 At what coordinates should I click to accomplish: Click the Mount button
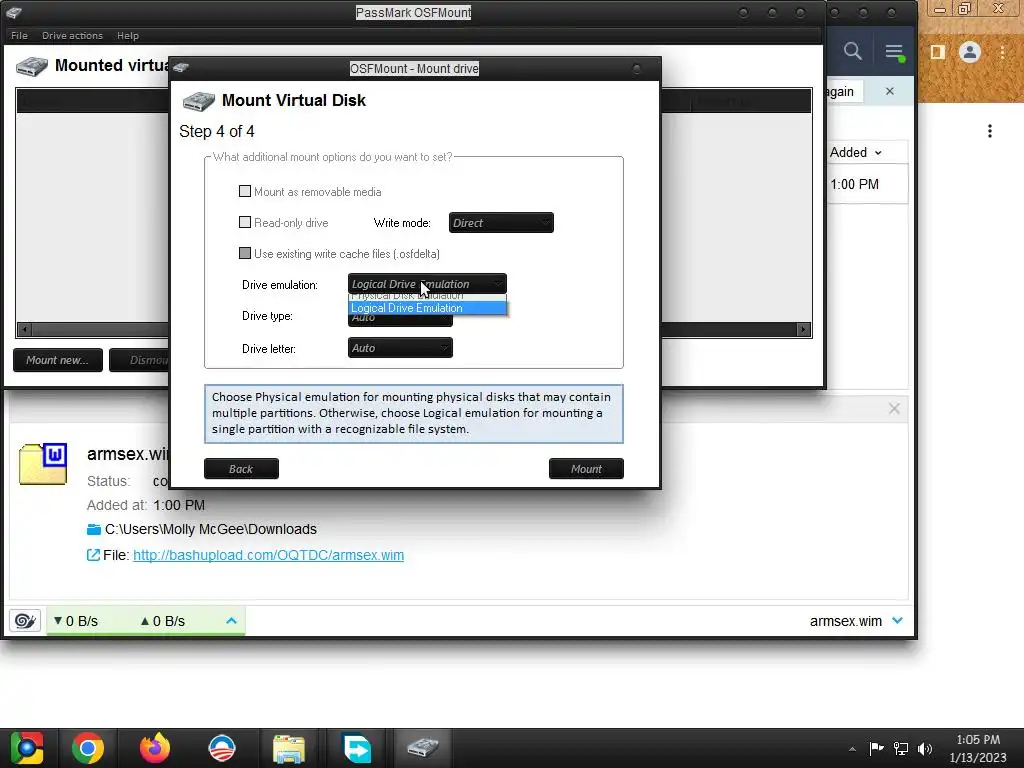pyautogui.click(x=586, y=469)
